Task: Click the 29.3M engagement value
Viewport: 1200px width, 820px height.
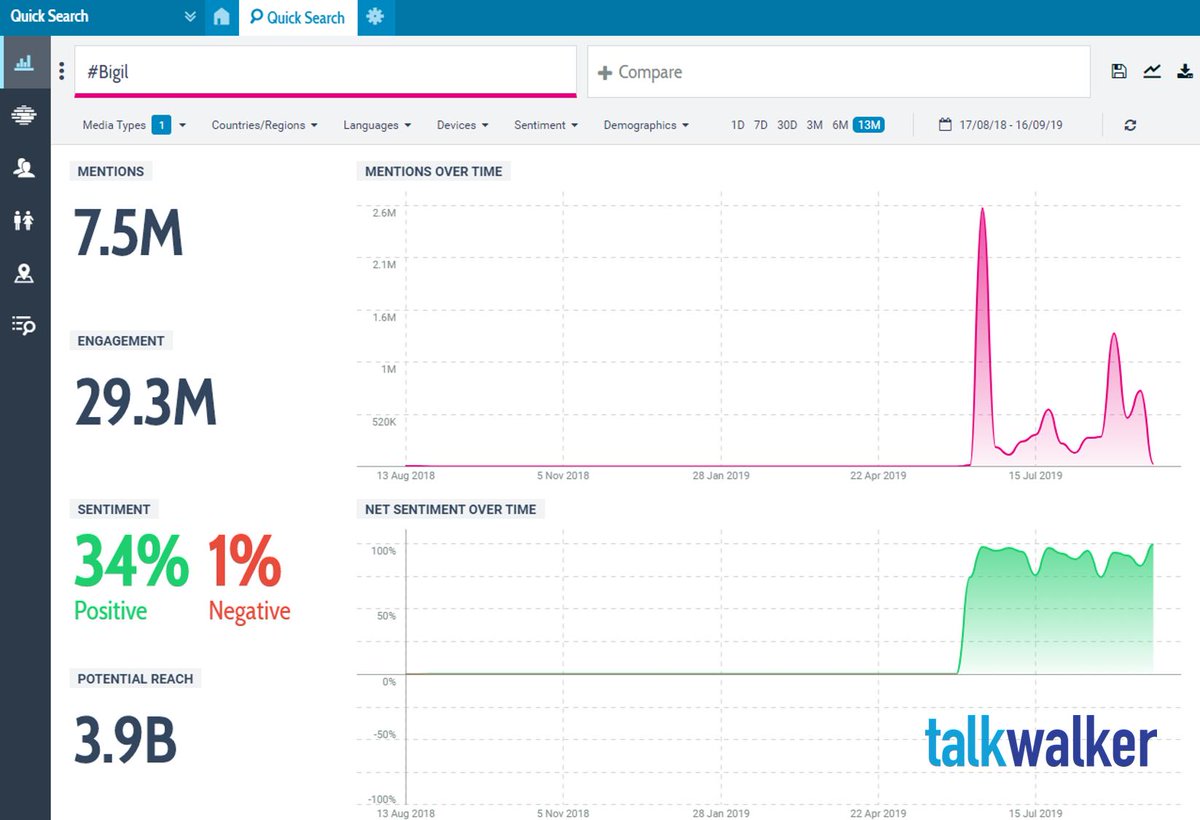Action: (x=146, y=403)
